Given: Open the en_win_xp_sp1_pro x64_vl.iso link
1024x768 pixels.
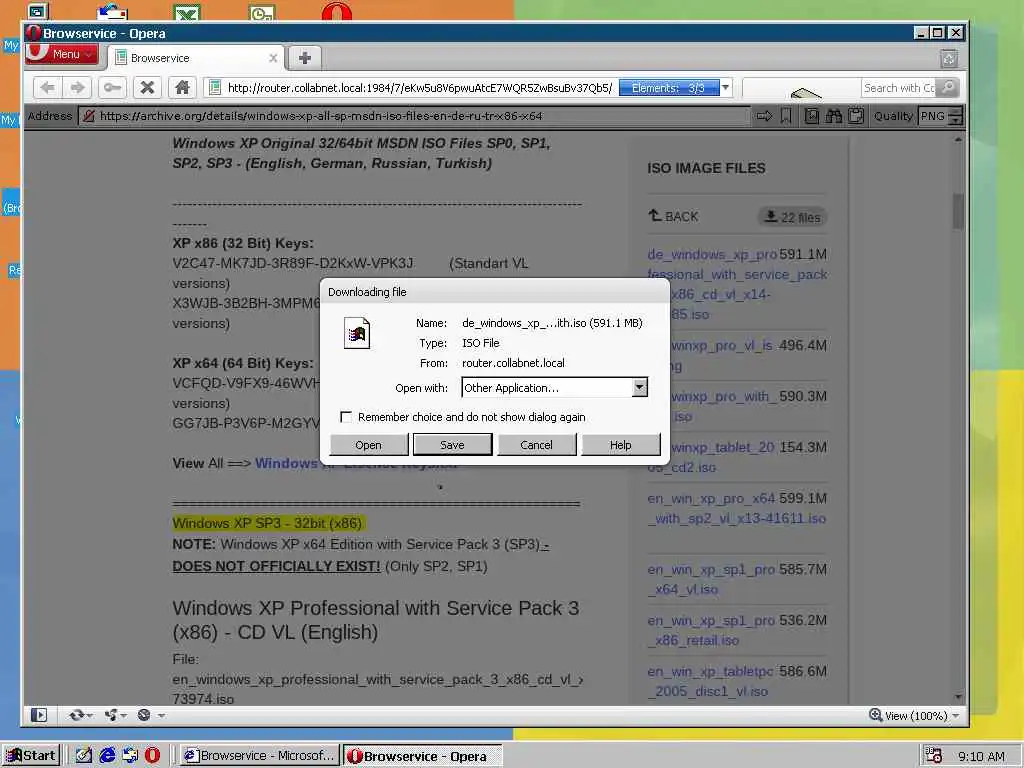Looking at the screenshot, I should [711, 579].
